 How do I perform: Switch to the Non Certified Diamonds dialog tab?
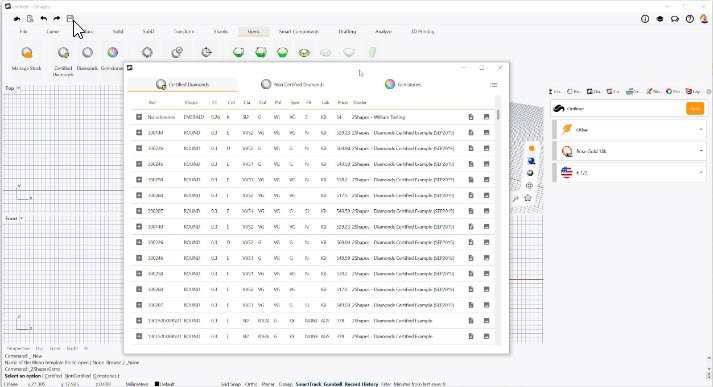pyautogui.click(x=292, y=84)
